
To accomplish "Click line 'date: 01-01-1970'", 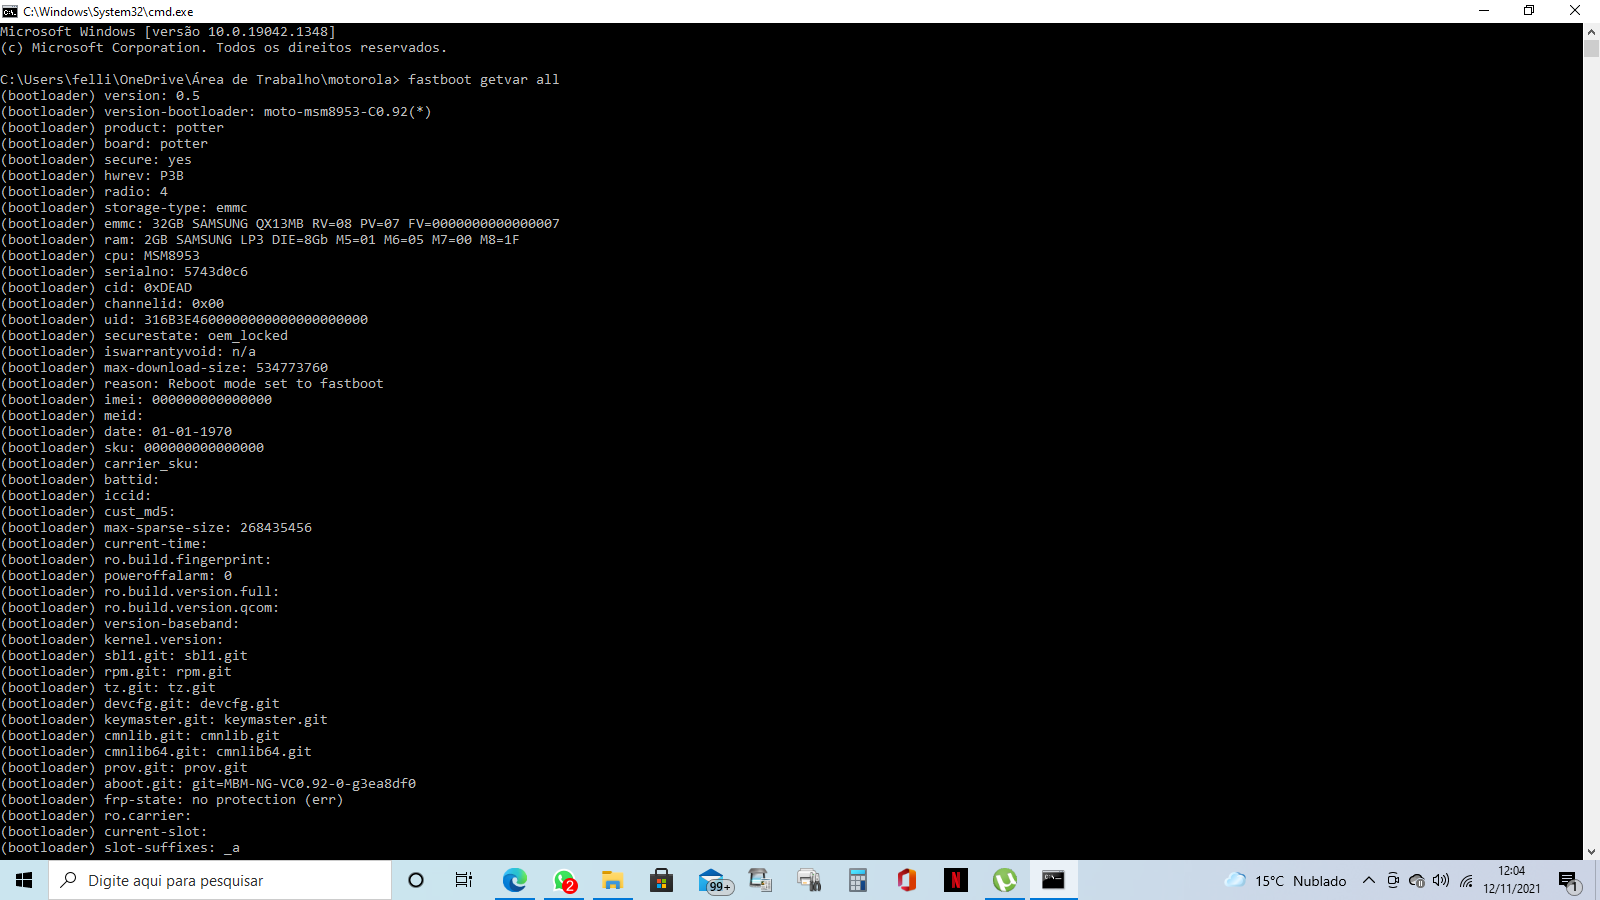I will point(116,432).
